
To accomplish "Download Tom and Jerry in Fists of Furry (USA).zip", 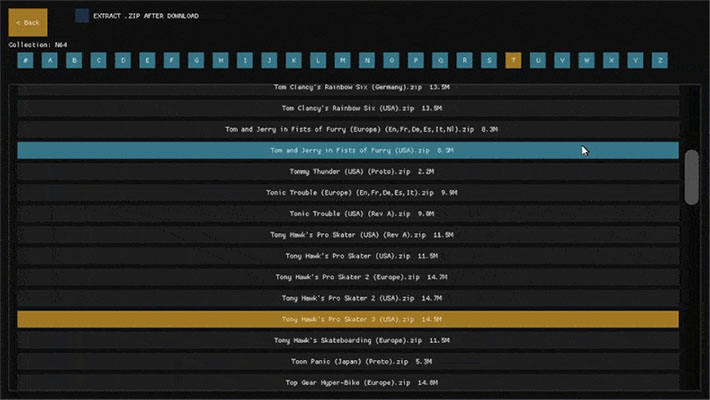I will coord(348,150).
